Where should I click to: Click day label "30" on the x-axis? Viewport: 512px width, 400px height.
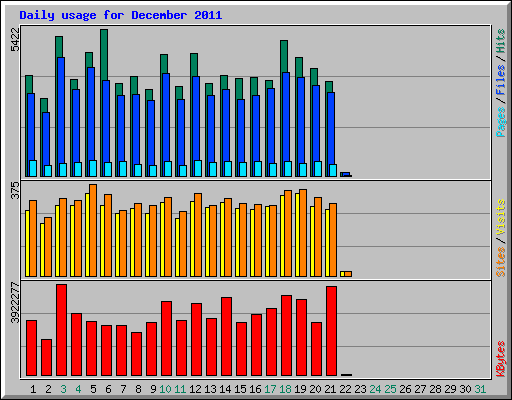tap(465, 389)
